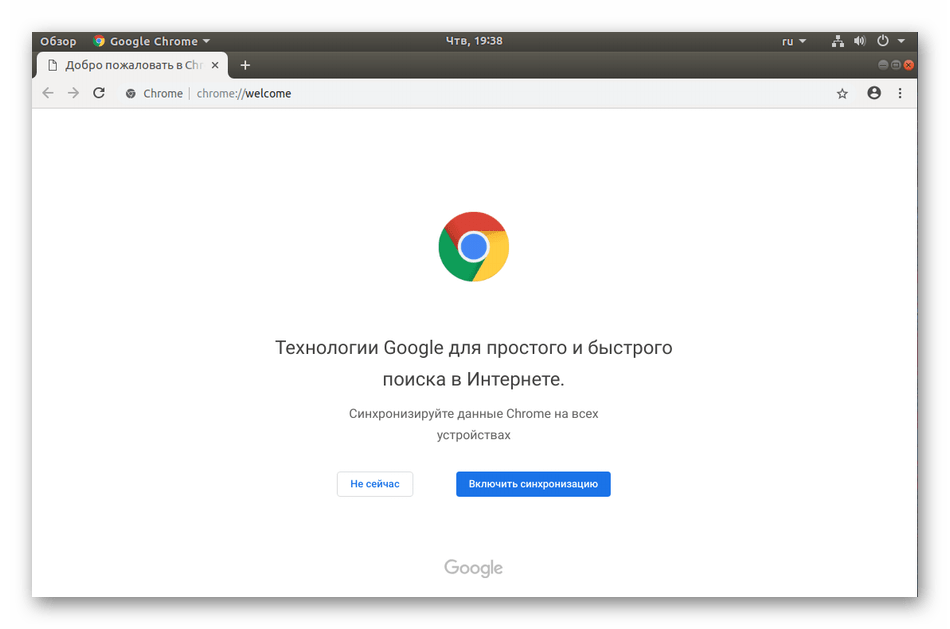Open Chrome's three-dot menu
950x629 pixels.
[900, 93]
